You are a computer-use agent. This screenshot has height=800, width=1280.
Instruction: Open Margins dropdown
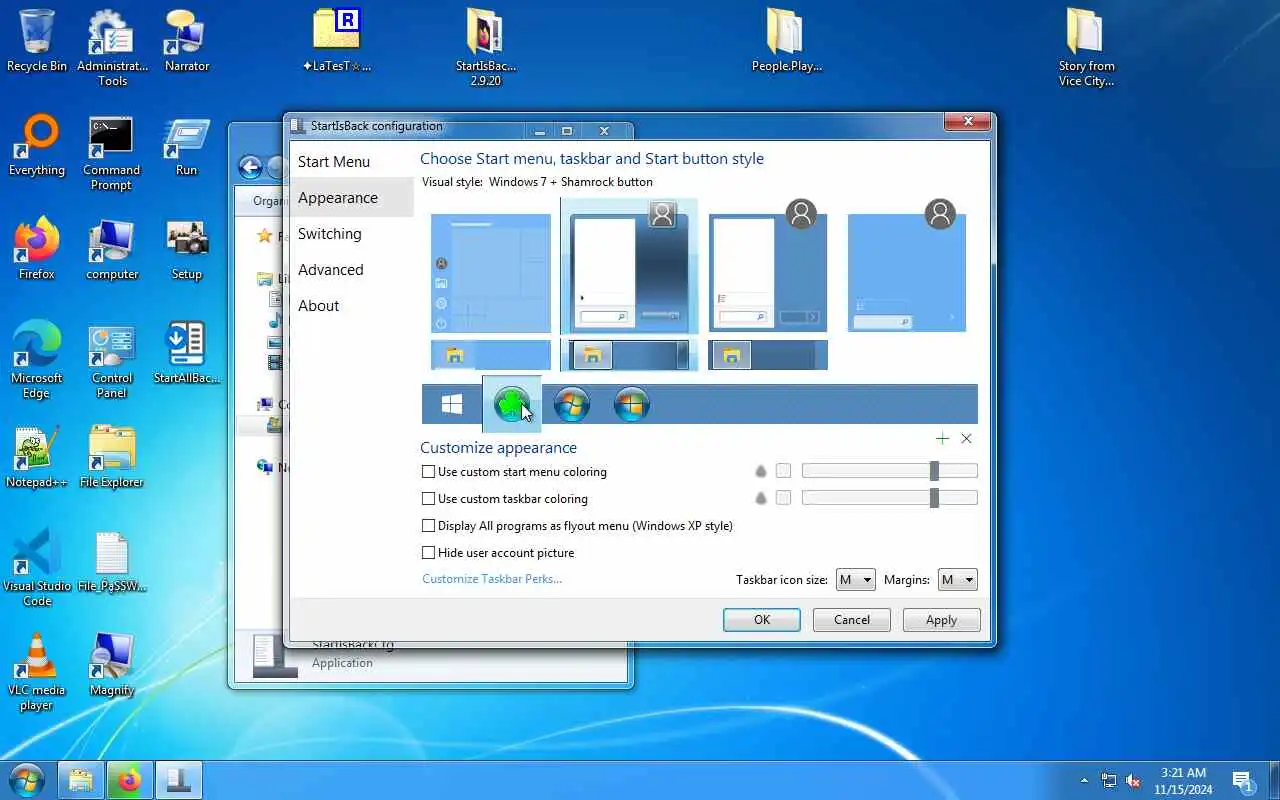click(x=957, y=580)
